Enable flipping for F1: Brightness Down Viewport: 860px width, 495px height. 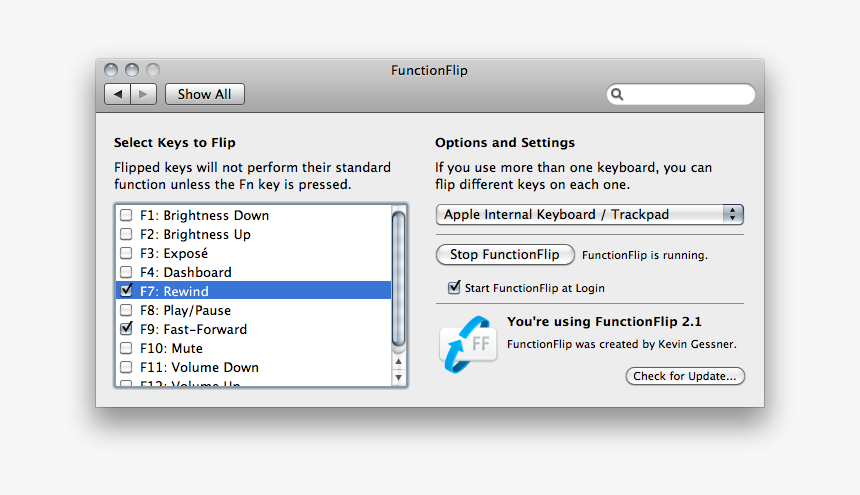126,215
